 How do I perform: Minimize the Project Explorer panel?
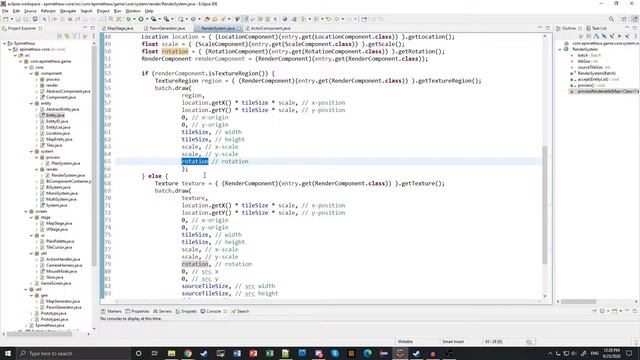point(85,28)
